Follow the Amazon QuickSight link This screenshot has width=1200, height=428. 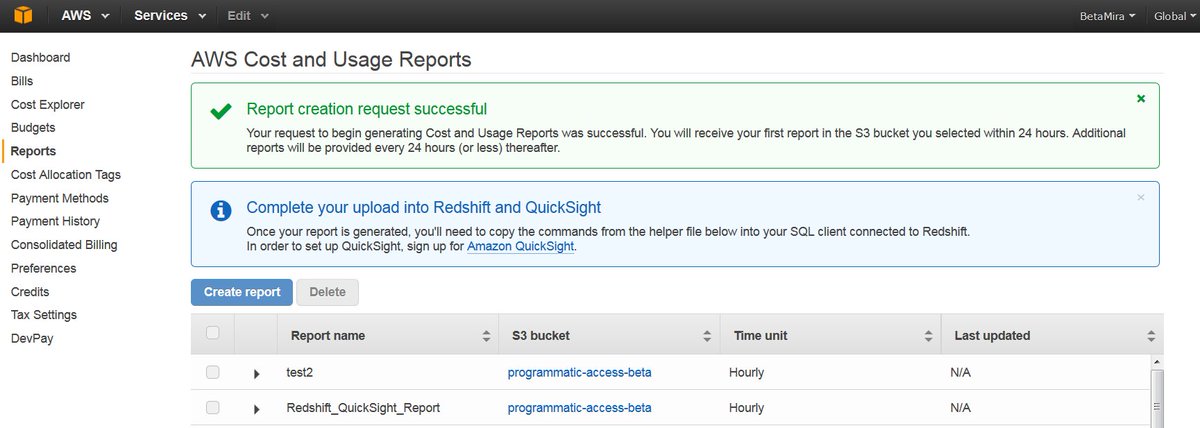click(521, 247)
